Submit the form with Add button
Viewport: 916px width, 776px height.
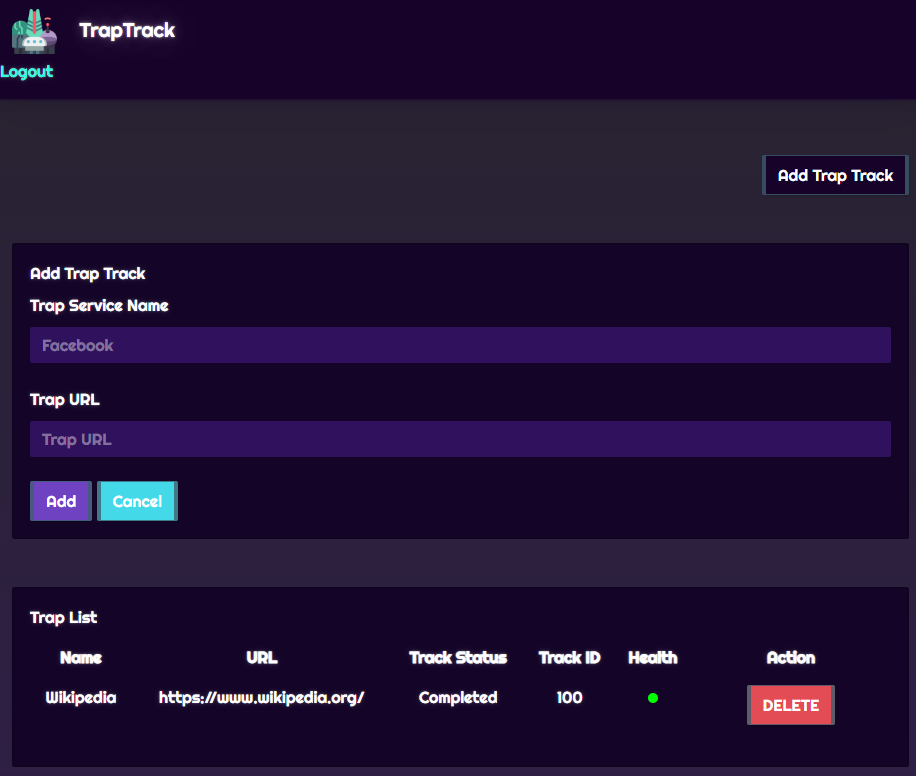click(61, 501)
